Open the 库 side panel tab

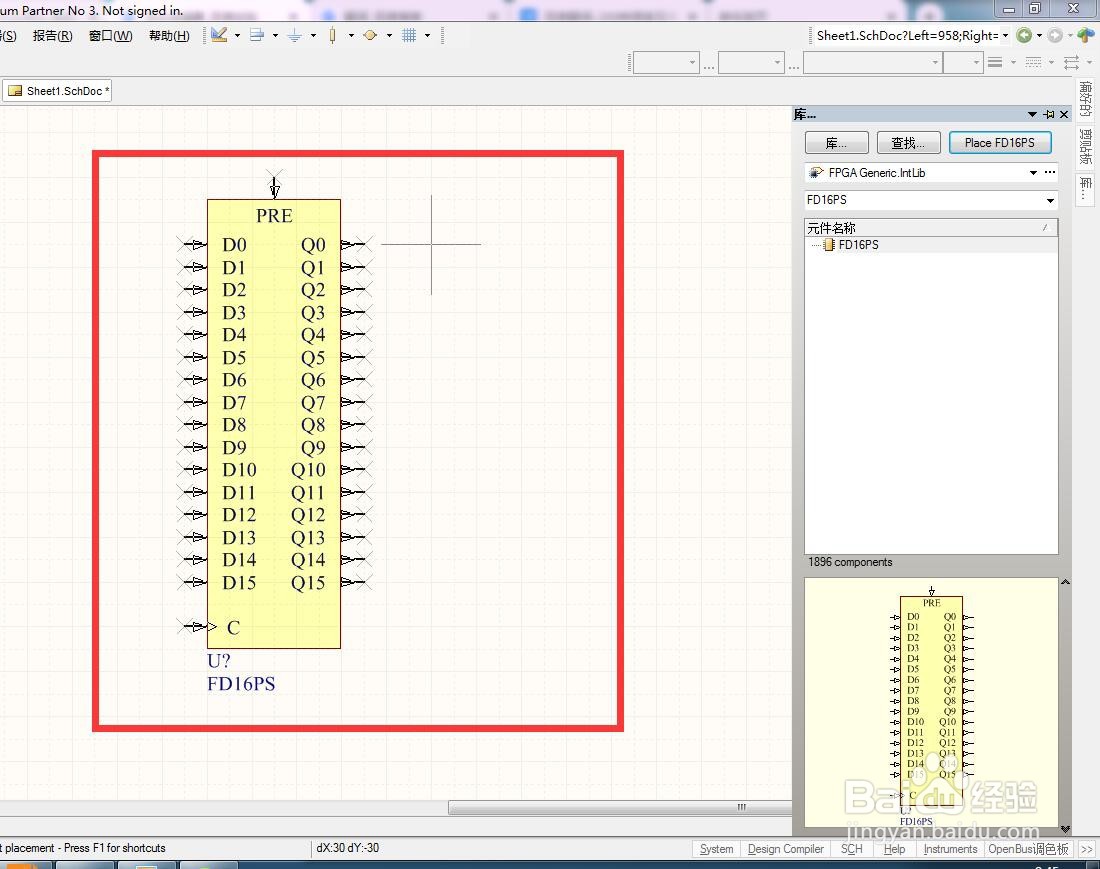click(1086, 188)
